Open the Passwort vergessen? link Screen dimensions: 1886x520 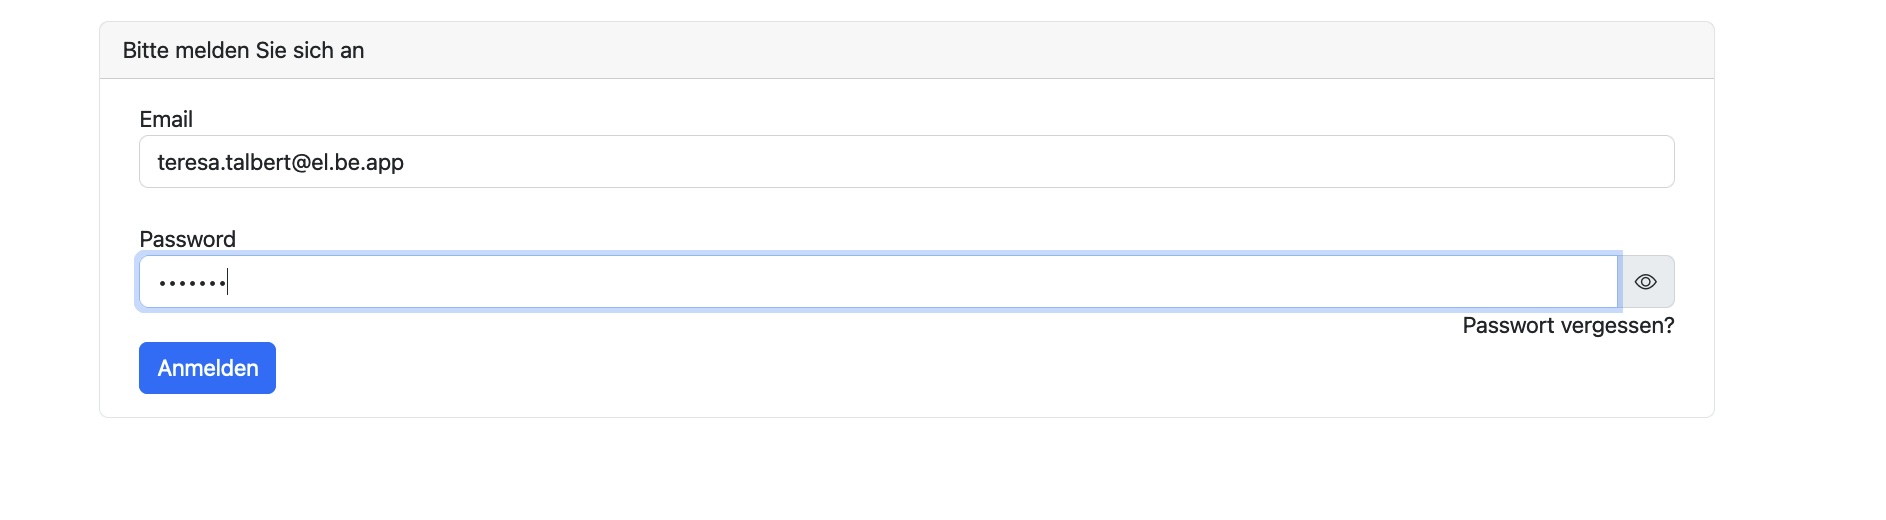click(x=1567, y=326)
